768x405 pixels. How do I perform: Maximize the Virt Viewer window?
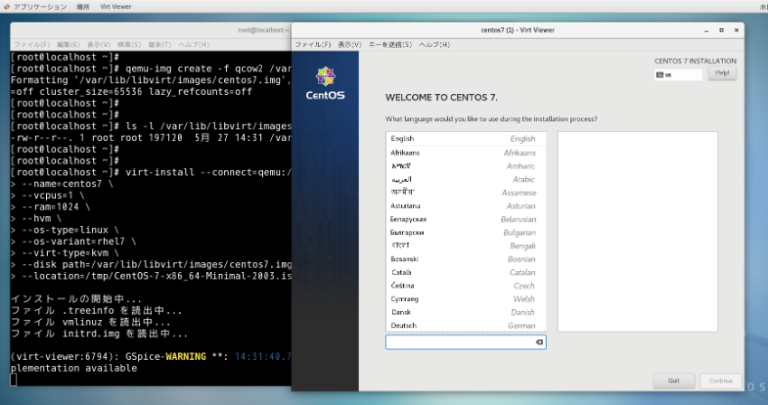click(x=721, y=31)
